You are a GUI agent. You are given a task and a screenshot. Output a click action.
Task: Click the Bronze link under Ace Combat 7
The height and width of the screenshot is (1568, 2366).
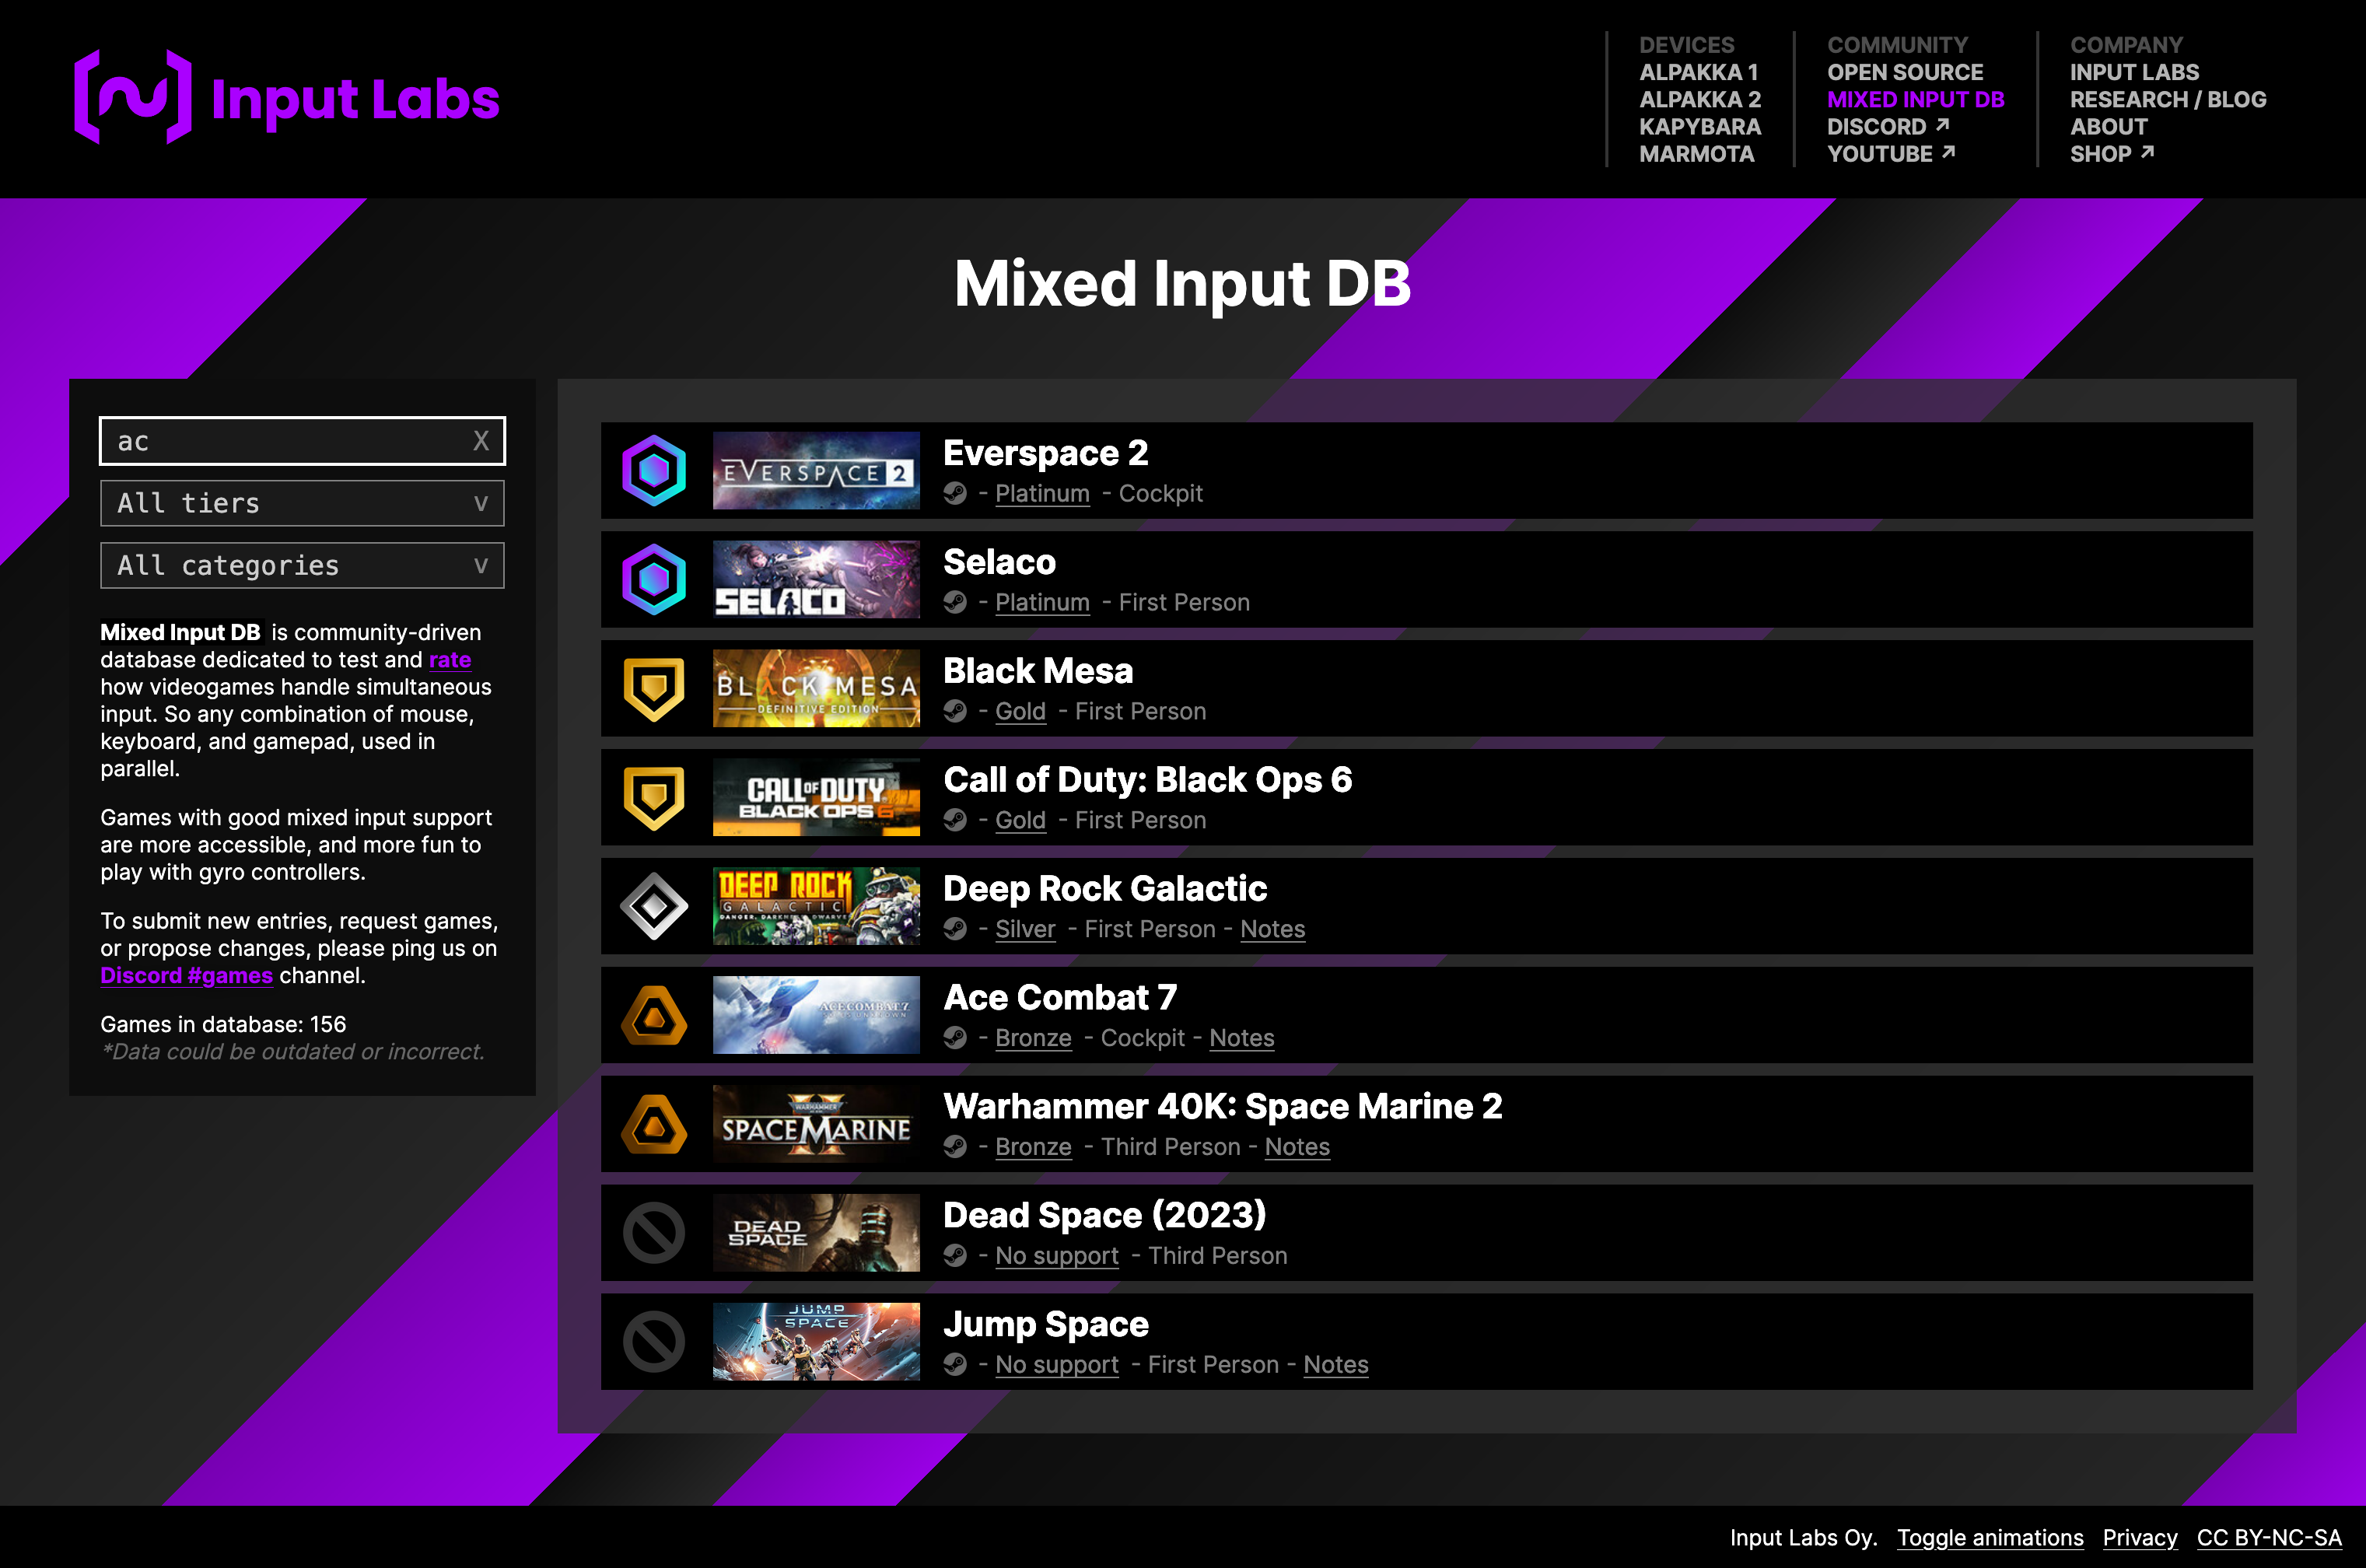click(1033, 1039)
